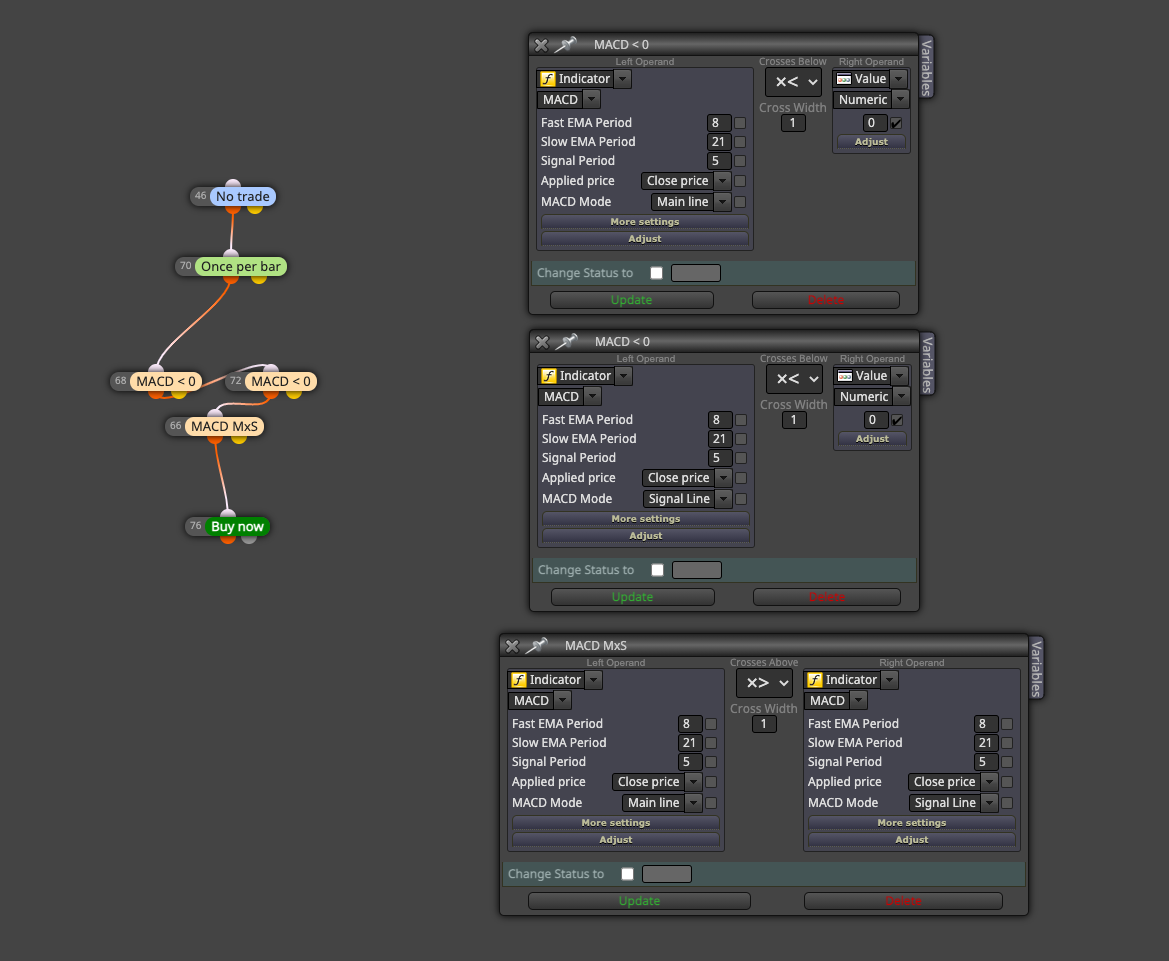Click Delete in the MACD MxS panel
This screenshot has height=961, width=1169.
tap(903, 901)
